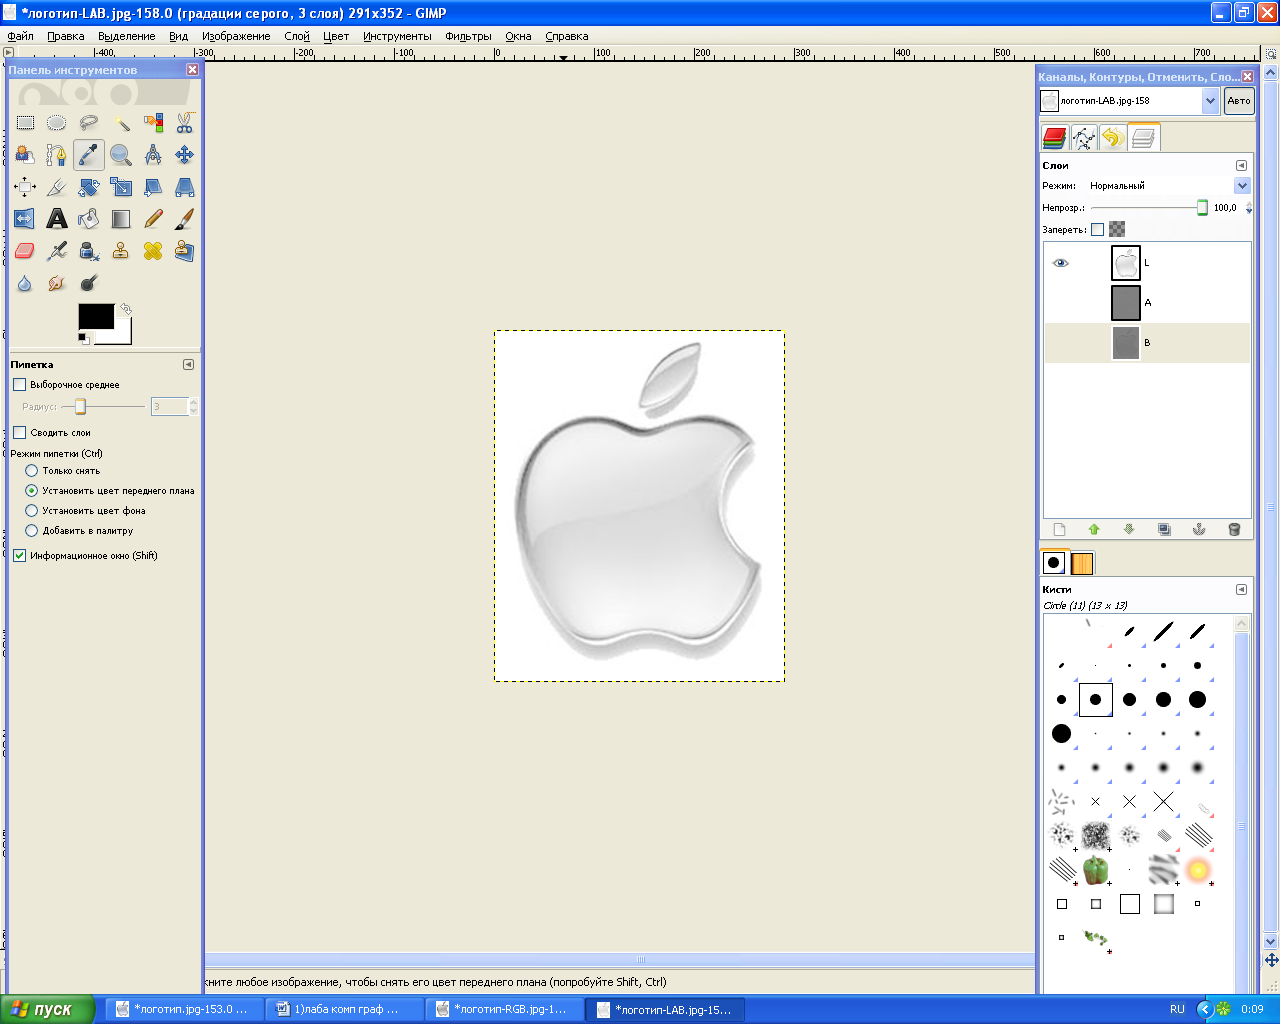
Task: Select the Paths tool
Action: pos(57,155)
